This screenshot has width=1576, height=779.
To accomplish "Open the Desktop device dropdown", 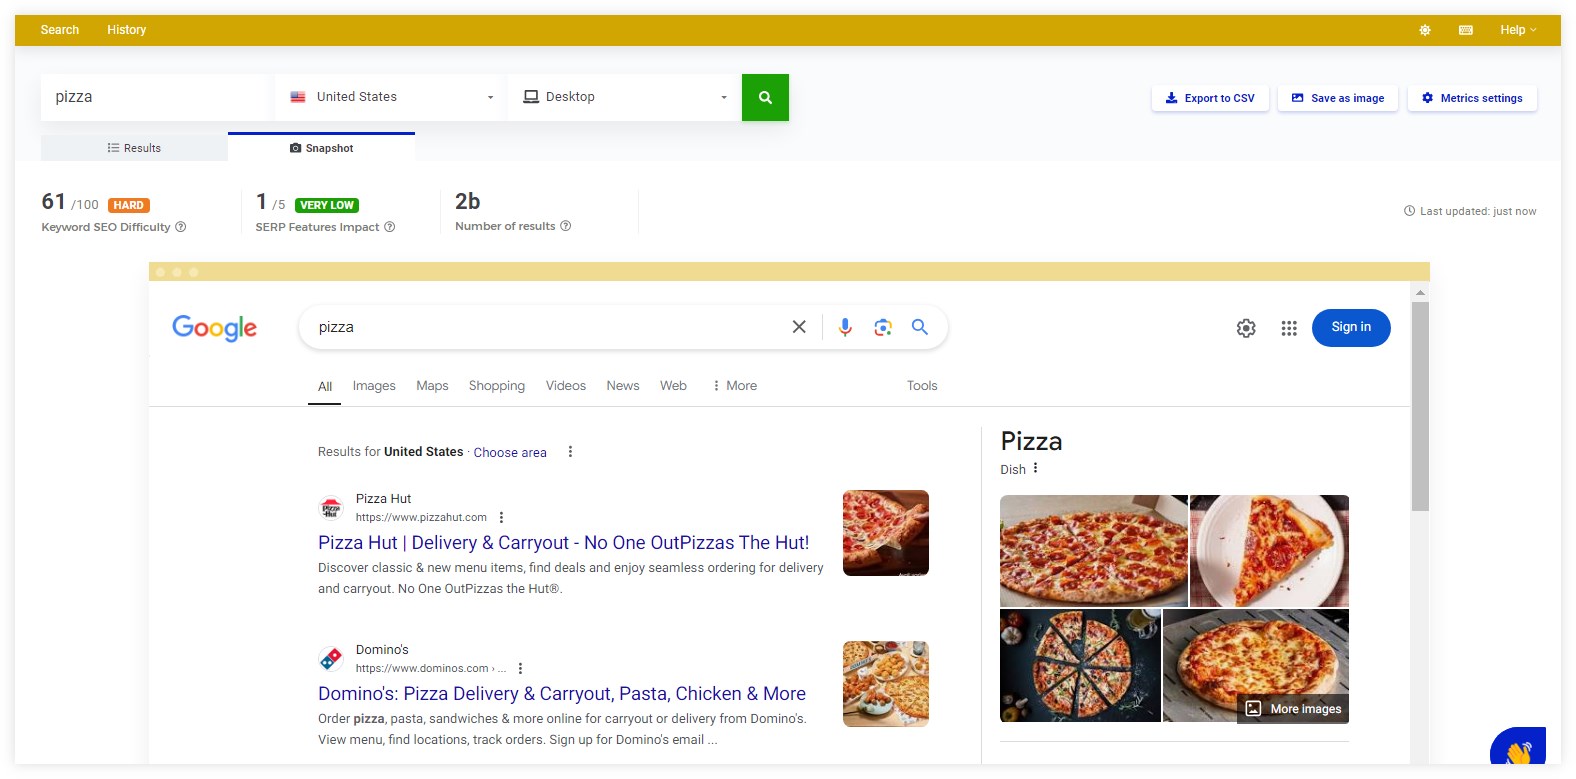I will (624, 97).
